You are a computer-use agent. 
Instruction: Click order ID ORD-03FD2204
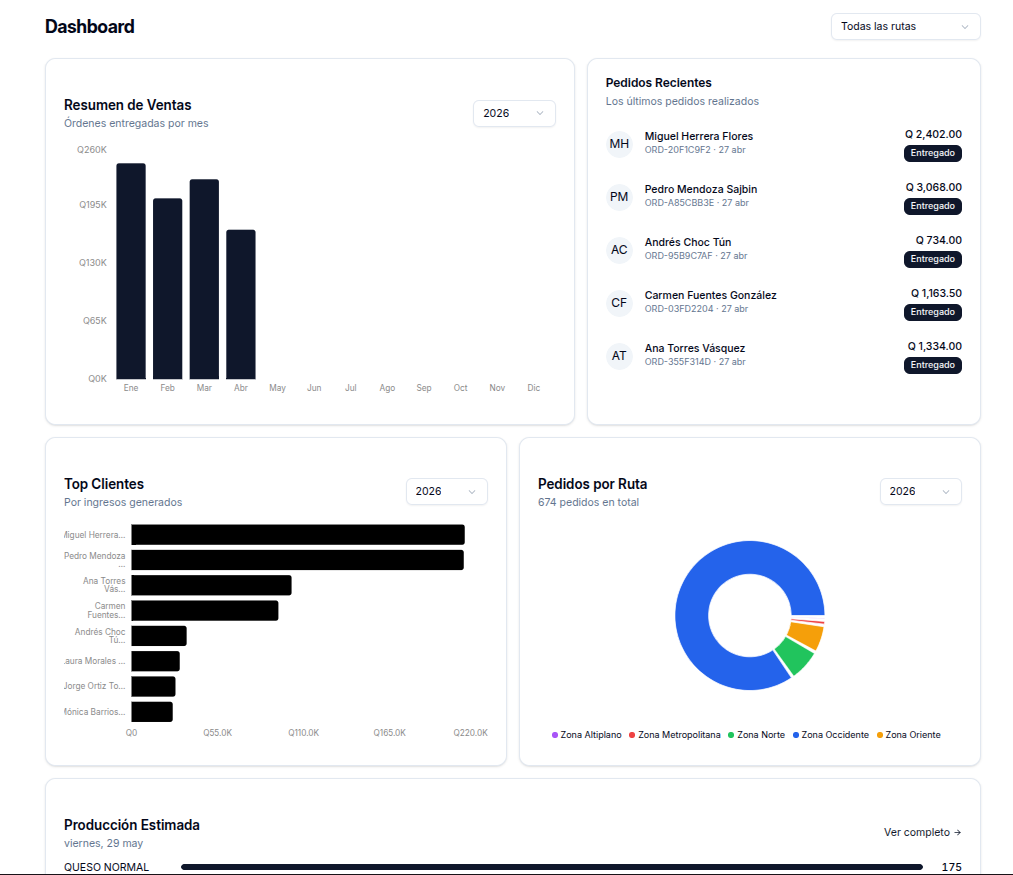tap(679, 309)
